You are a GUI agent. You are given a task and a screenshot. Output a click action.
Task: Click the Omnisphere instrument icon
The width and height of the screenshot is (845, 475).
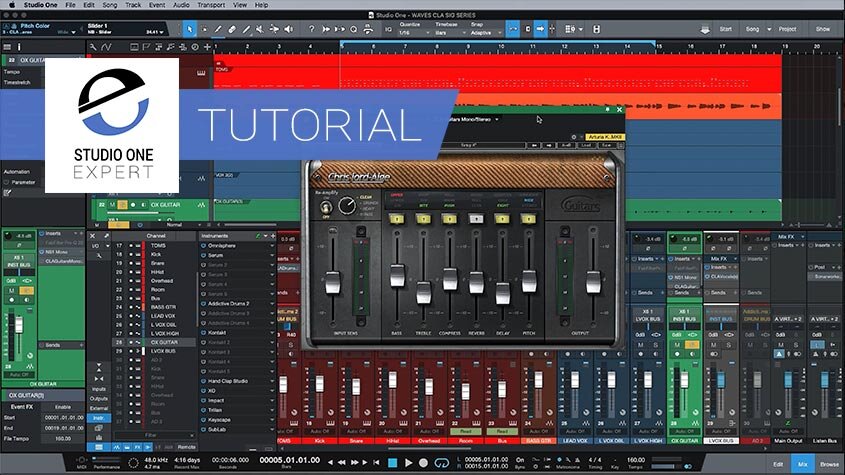click(x=204, y=245)
